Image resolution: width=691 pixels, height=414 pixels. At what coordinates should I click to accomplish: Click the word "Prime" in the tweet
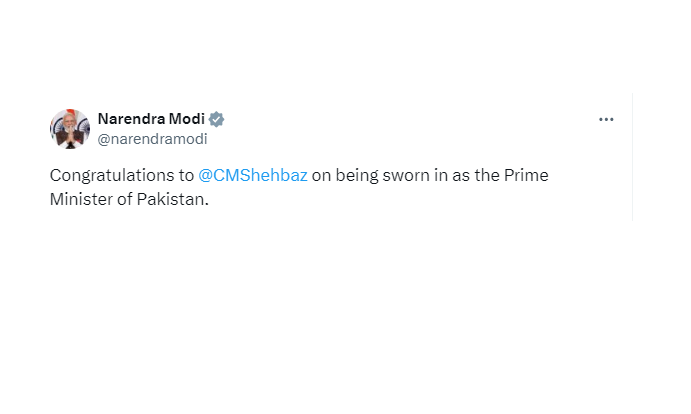[x=527, y=176]
